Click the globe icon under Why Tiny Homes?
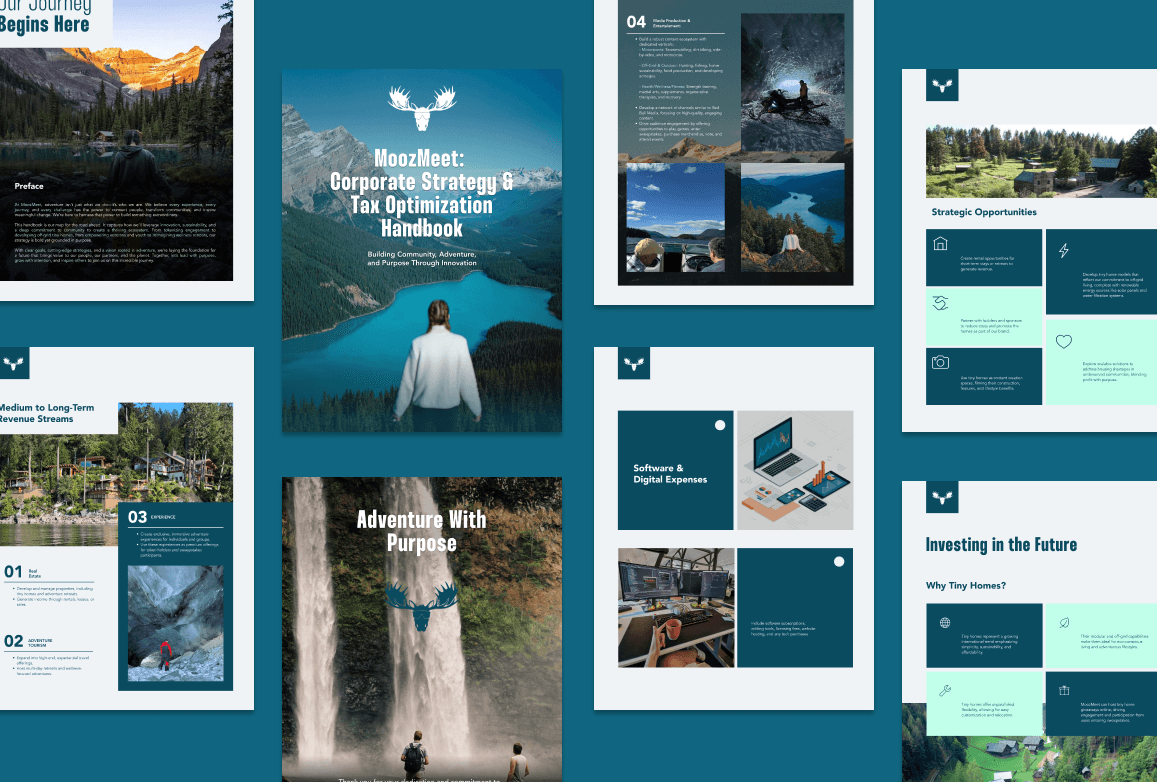This screenshot has height=782, width=1157. (944, 623)
